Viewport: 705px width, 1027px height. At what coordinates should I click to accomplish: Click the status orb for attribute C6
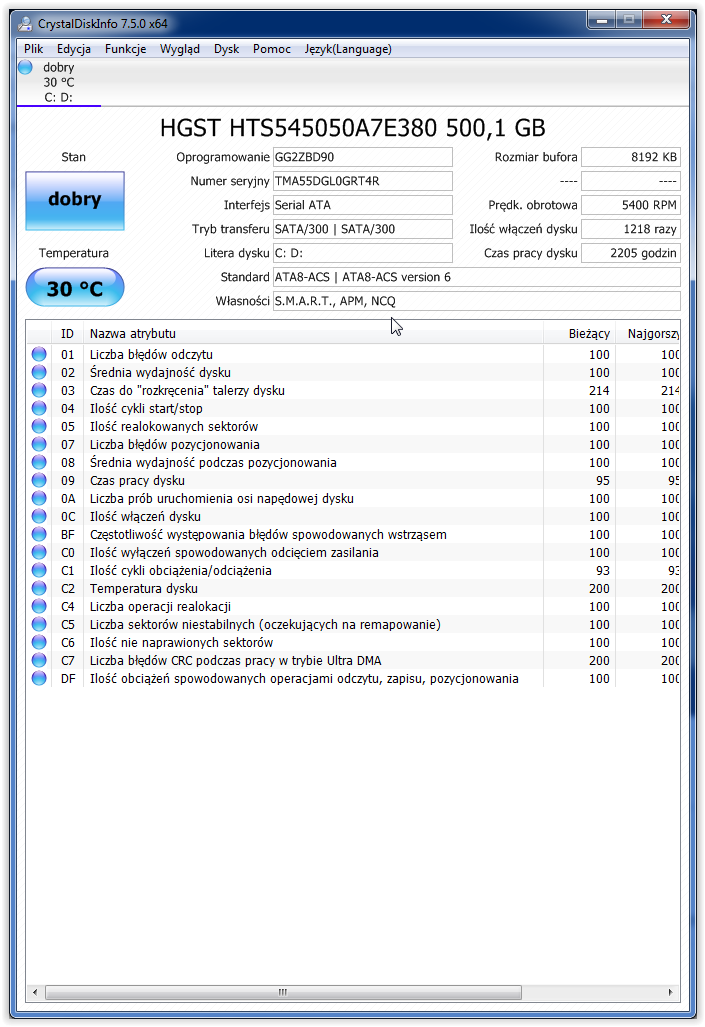tap(39, 643)
